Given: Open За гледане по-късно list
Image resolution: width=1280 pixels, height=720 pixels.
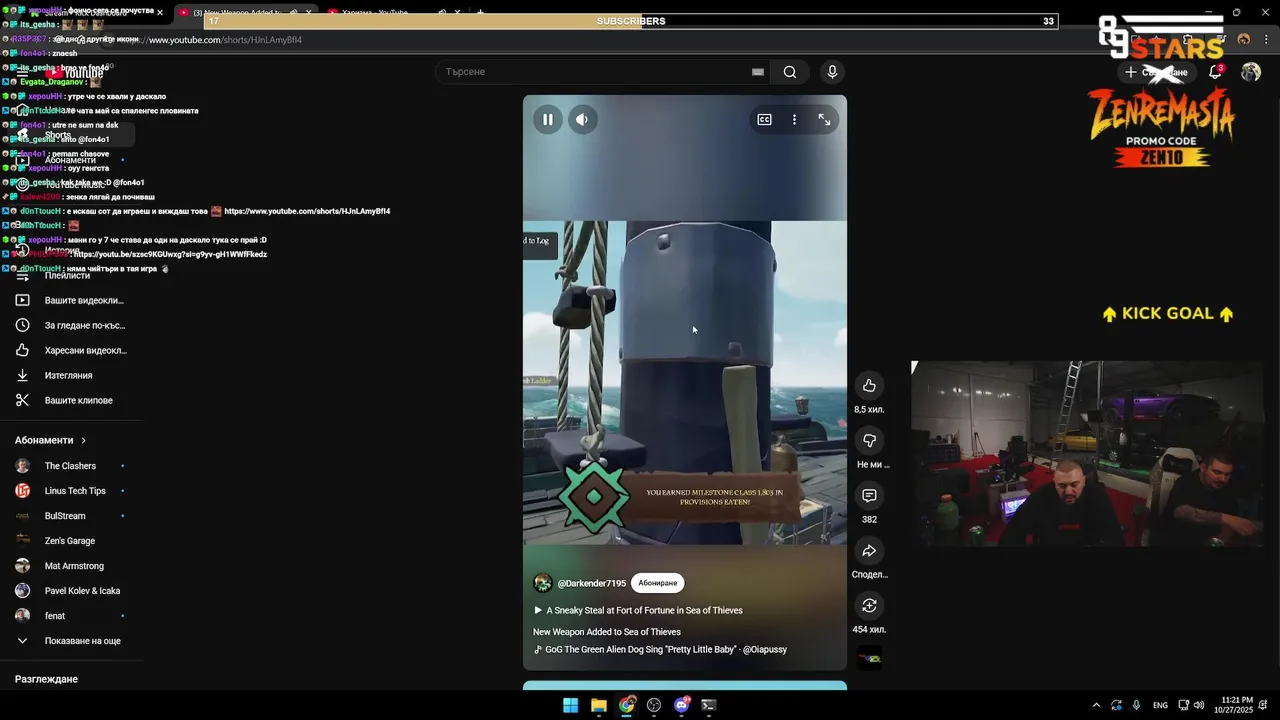Looking at the screenshot, I should pyautogui.click(x=70, y=325).
